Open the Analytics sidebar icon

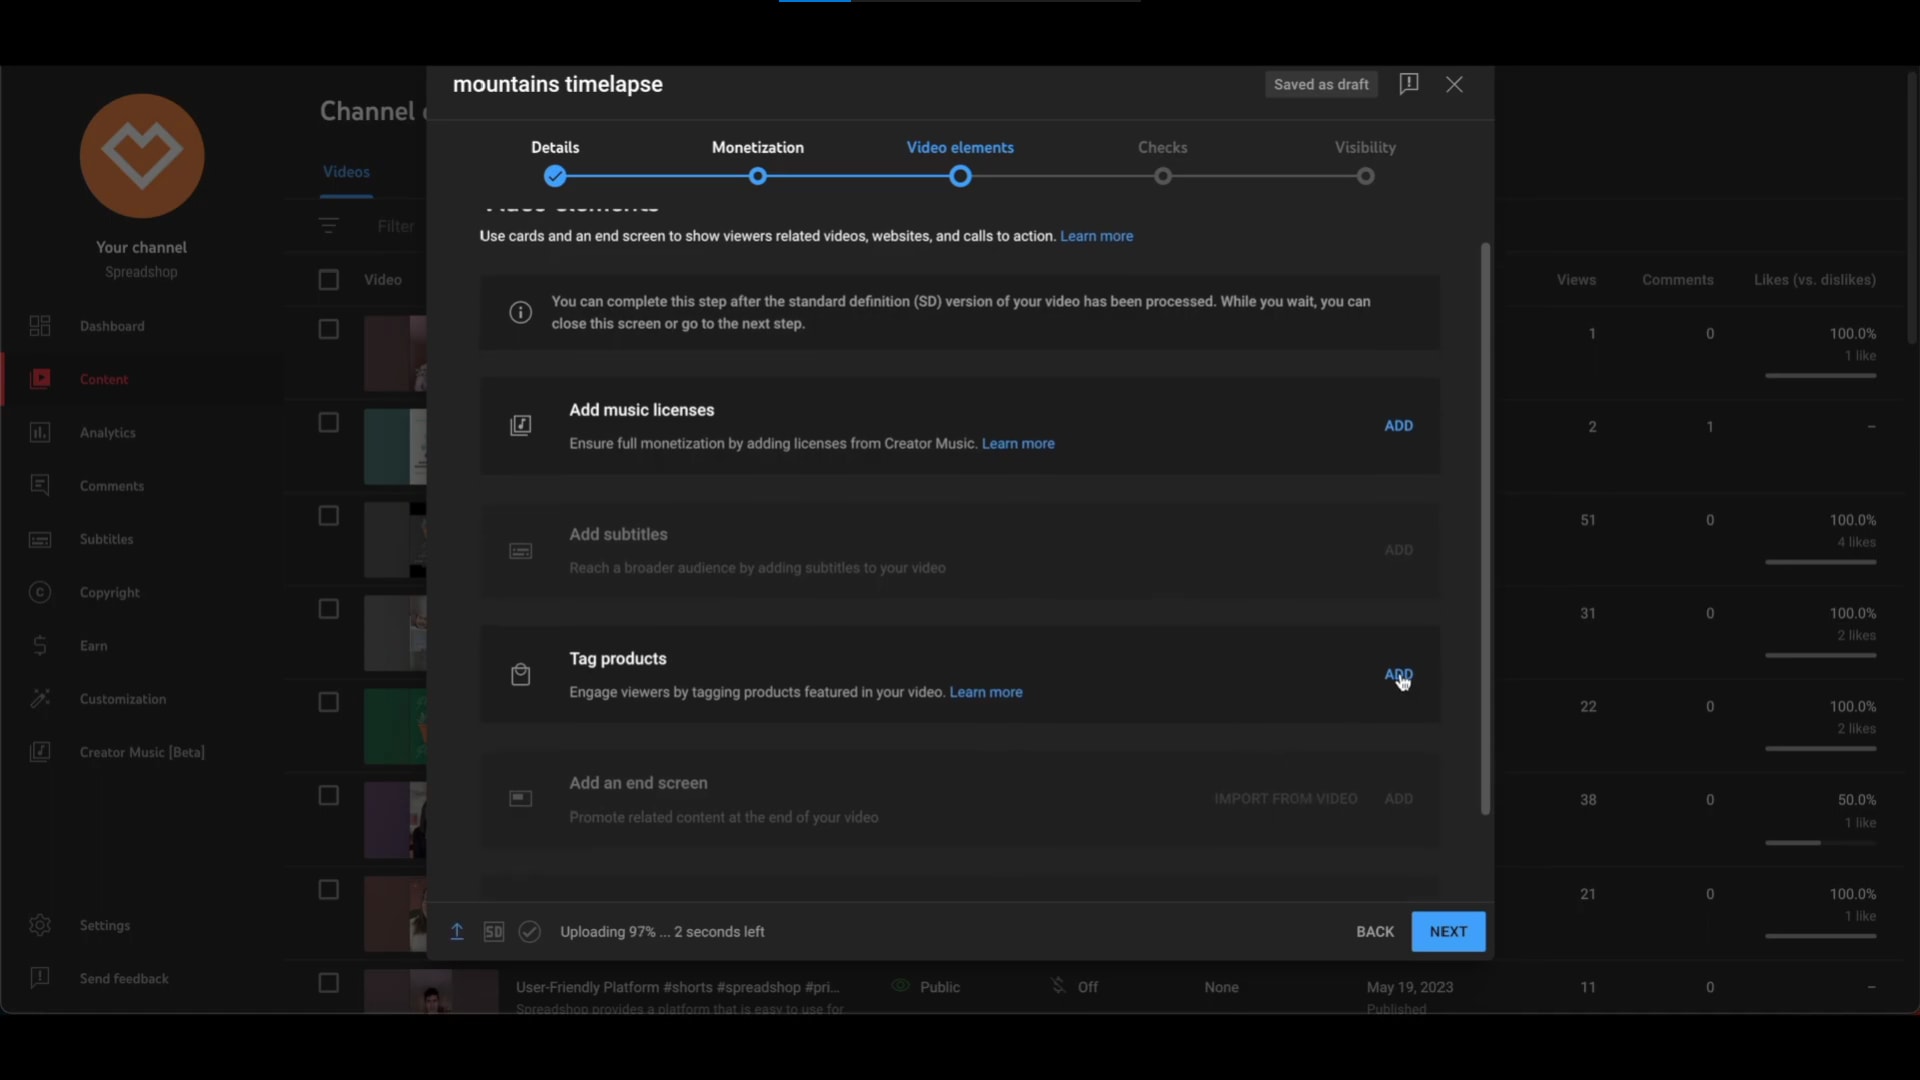[x=40, y=432]
